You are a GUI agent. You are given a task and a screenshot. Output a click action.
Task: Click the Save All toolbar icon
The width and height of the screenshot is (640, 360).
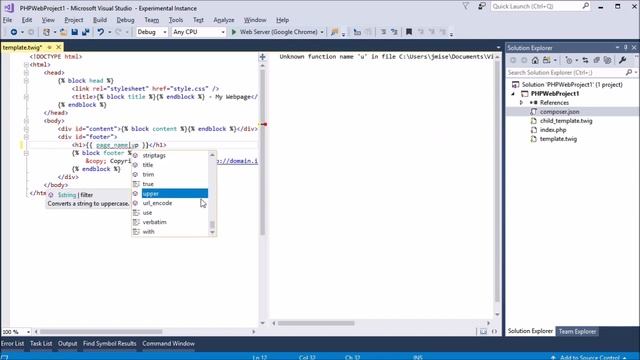coord(86,32)
